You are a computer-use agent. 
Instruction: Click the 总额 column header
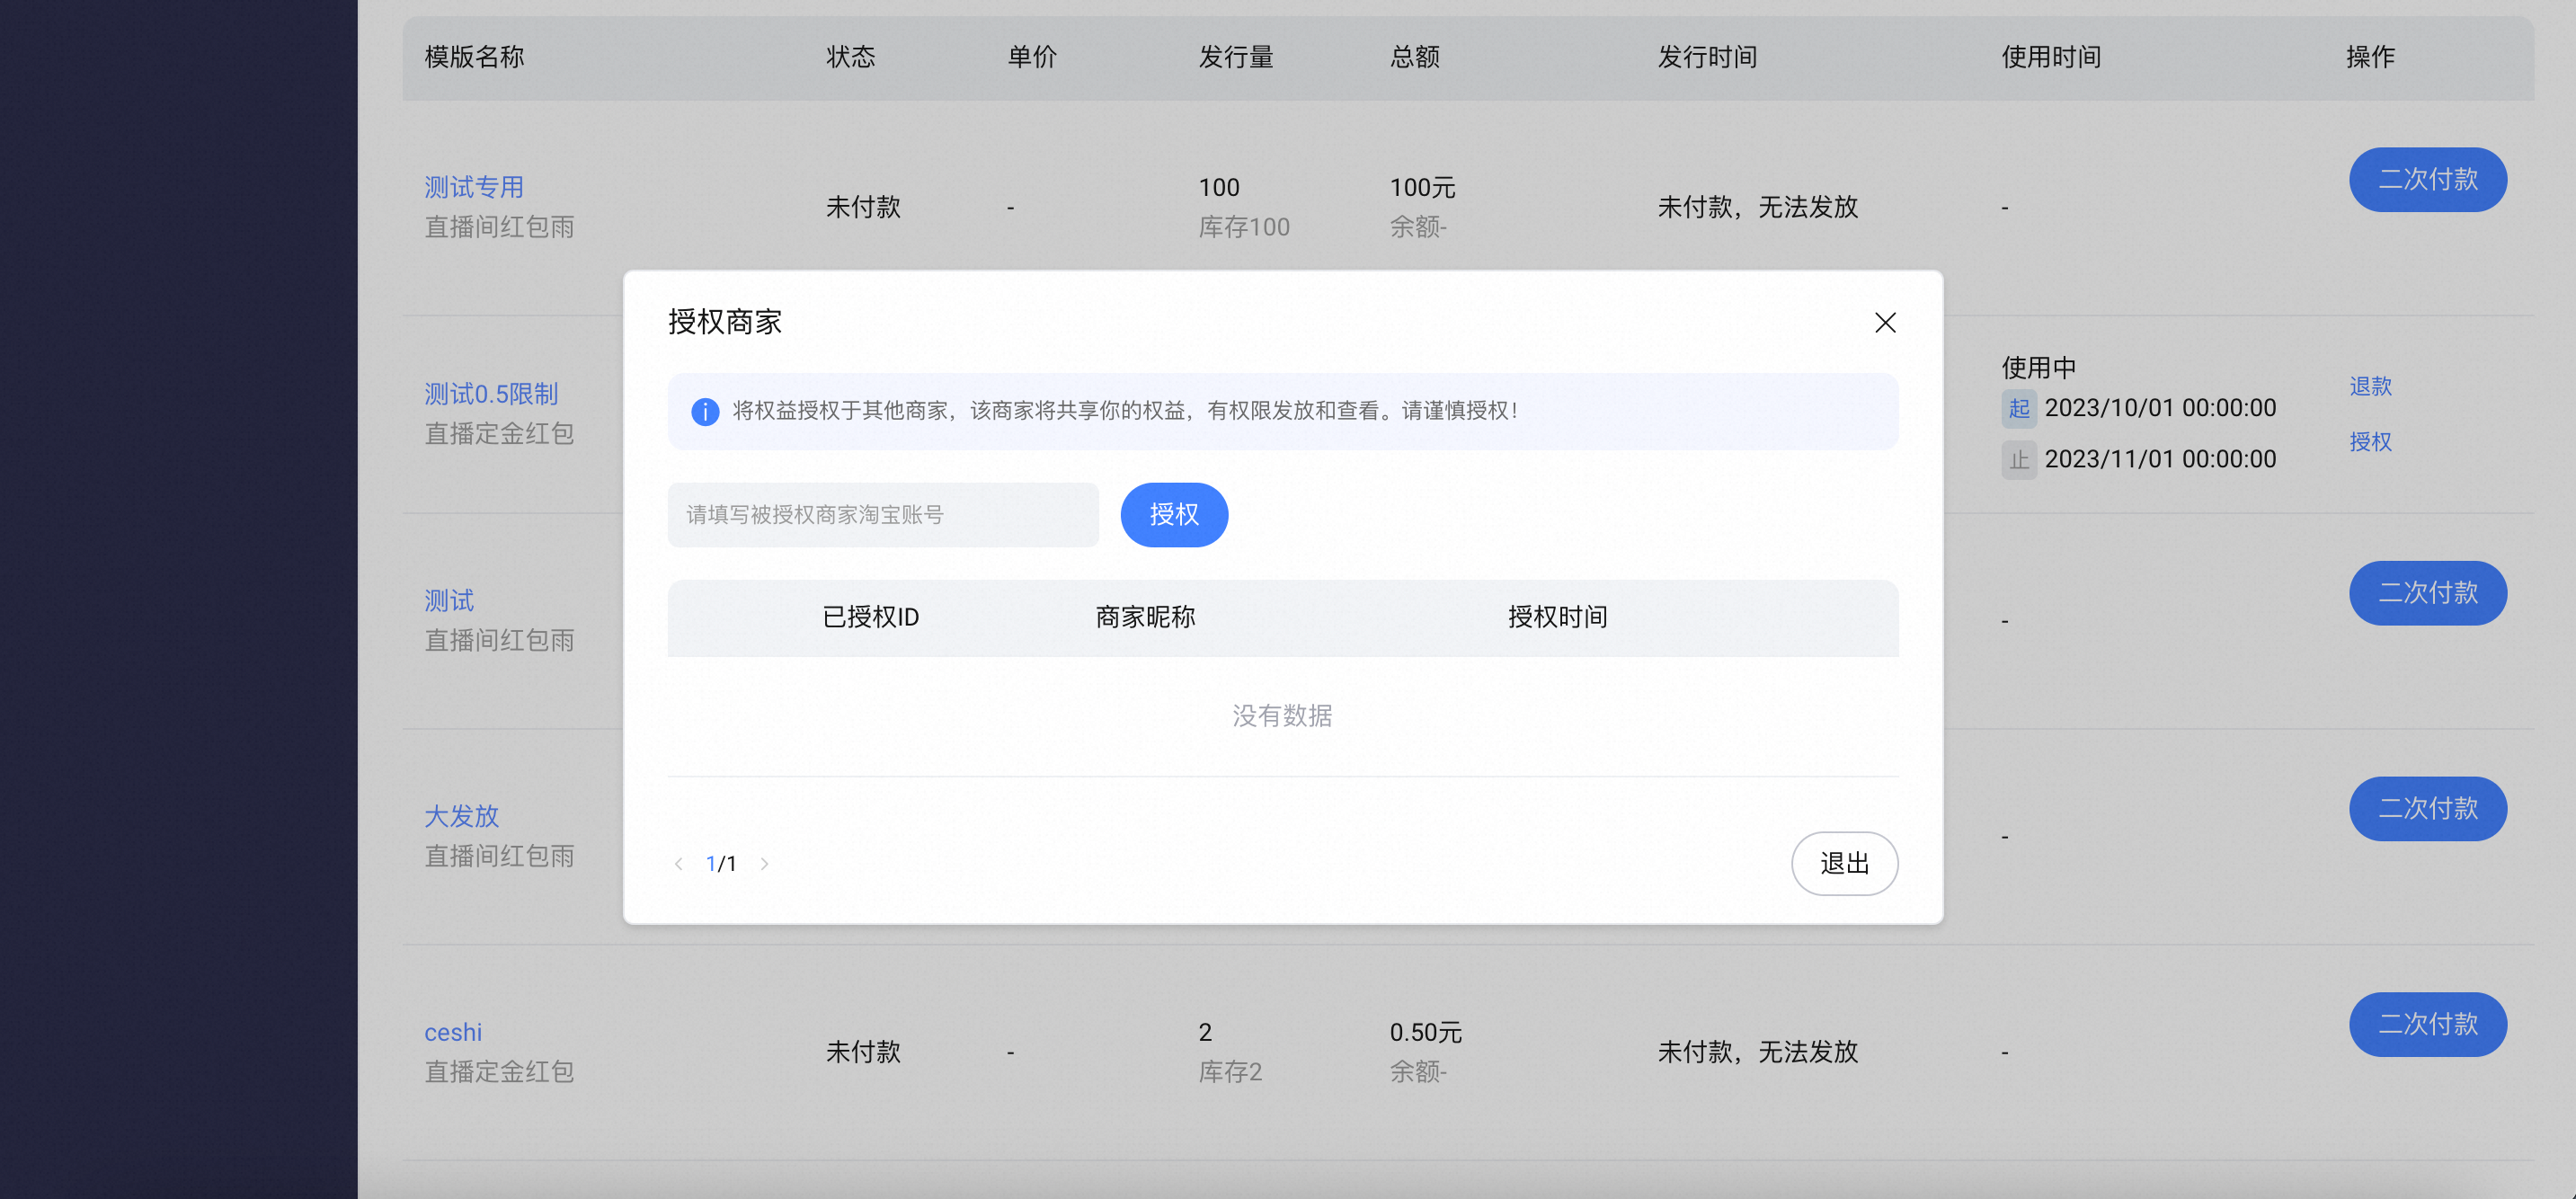[1414, 57]
